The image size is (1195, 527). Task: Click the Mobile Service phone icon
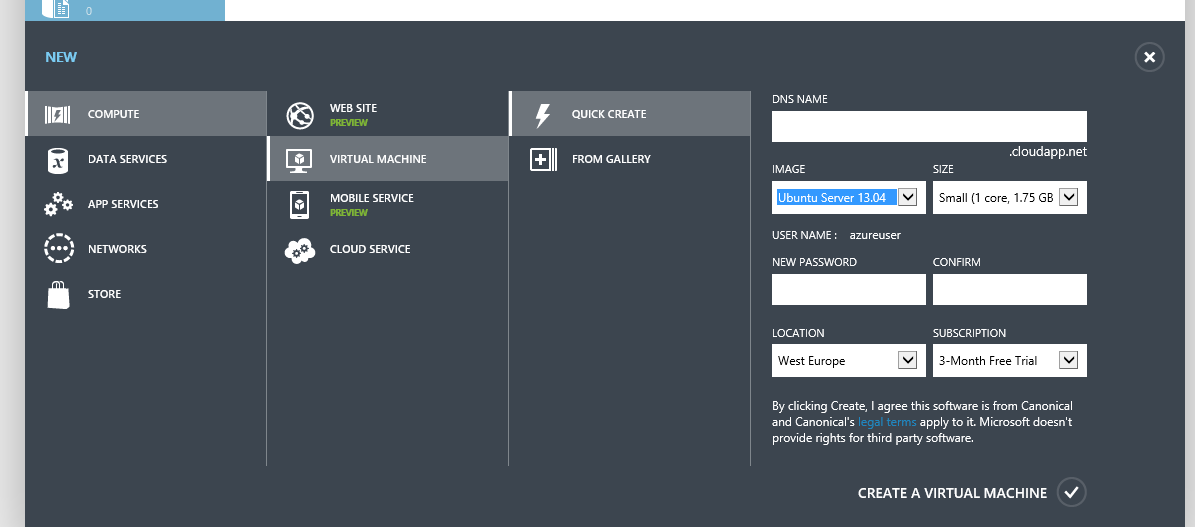[300, 205]
